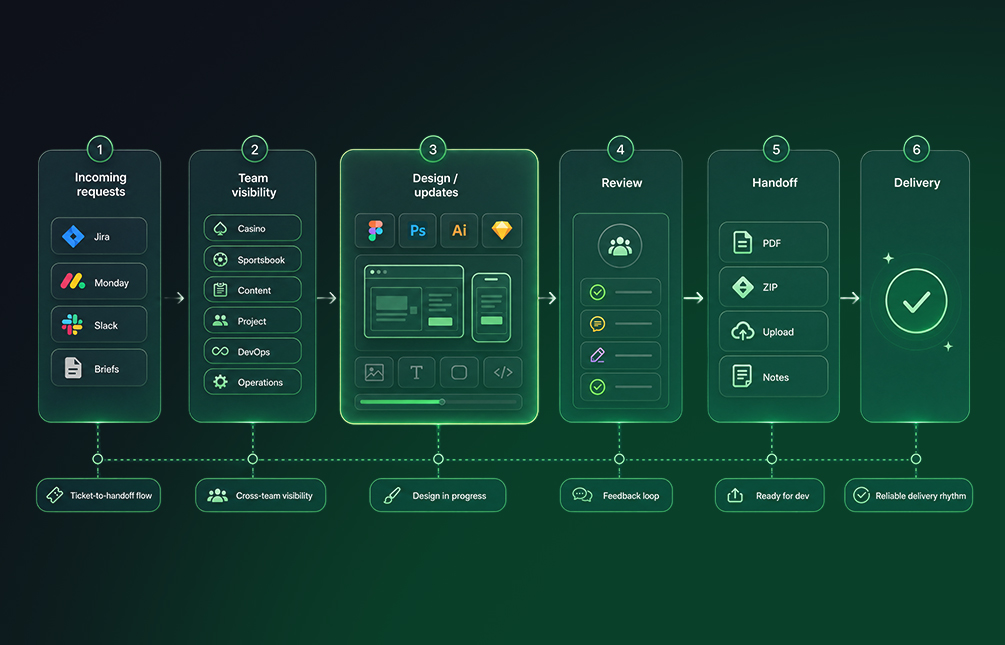The height and width of the screenshot is (645, 1005).
Task: Click the purple pencil edit icon
Action: (597, 355)
